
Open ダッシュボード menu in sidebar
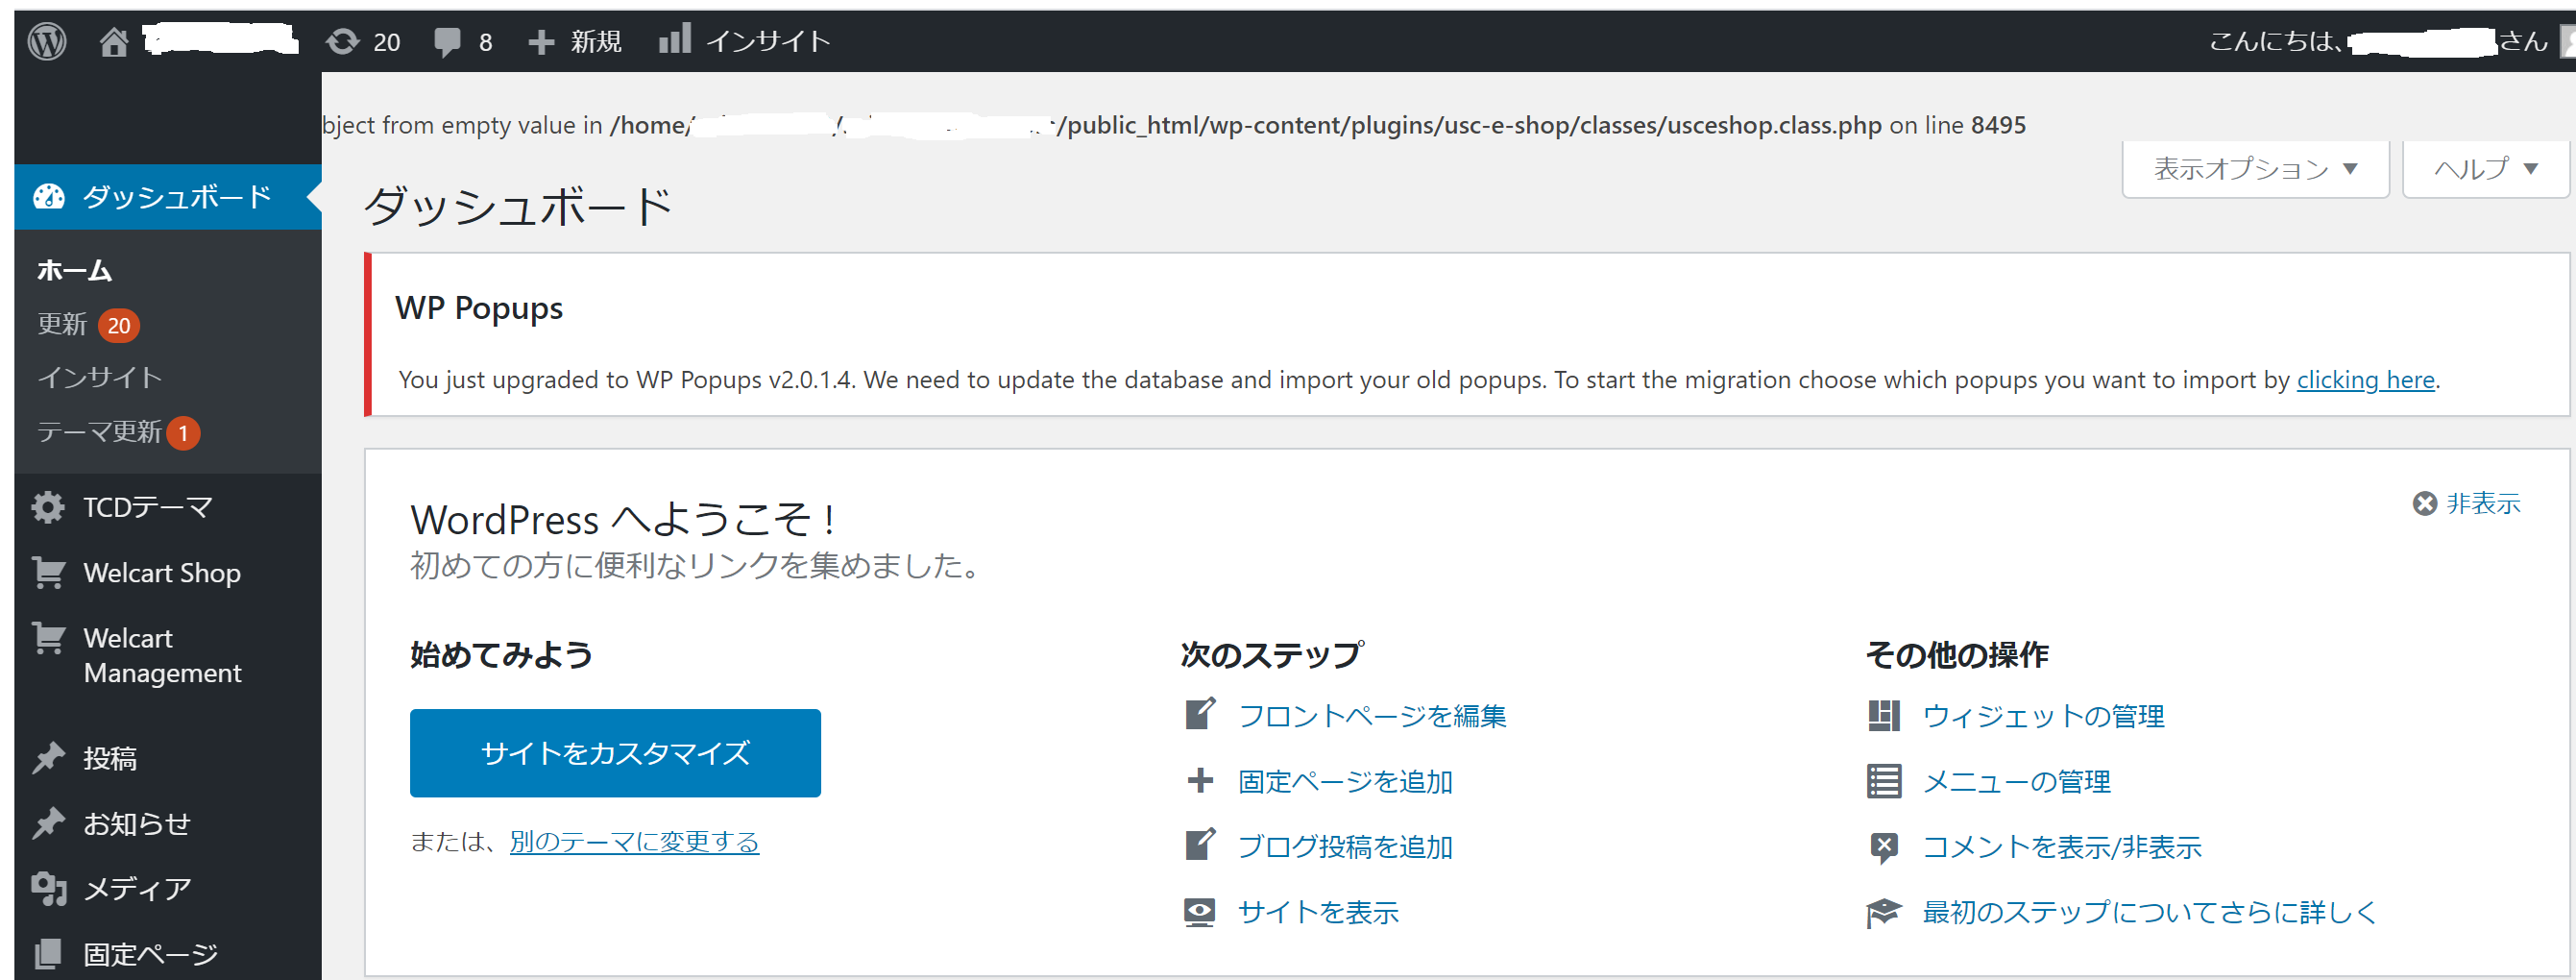click(x=168, y=197)
